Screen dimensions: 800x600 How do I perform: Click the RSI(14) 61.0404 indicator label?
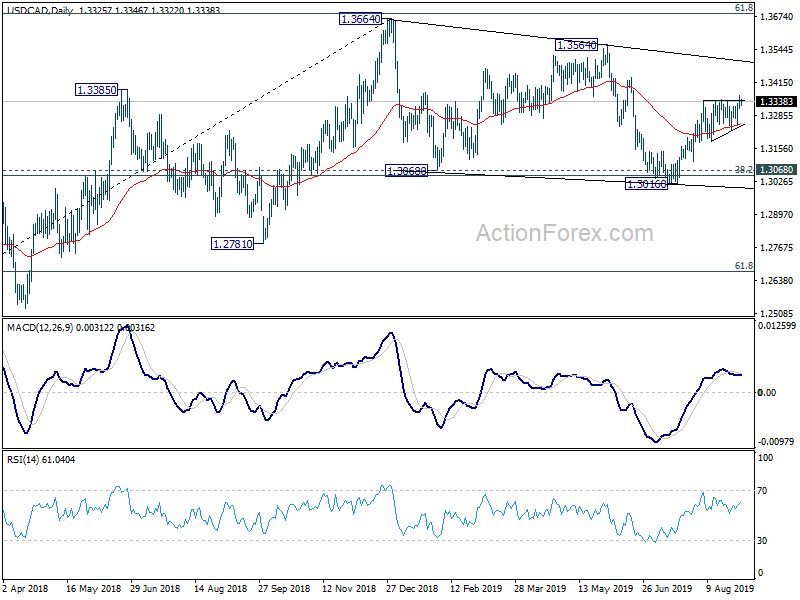41,460
